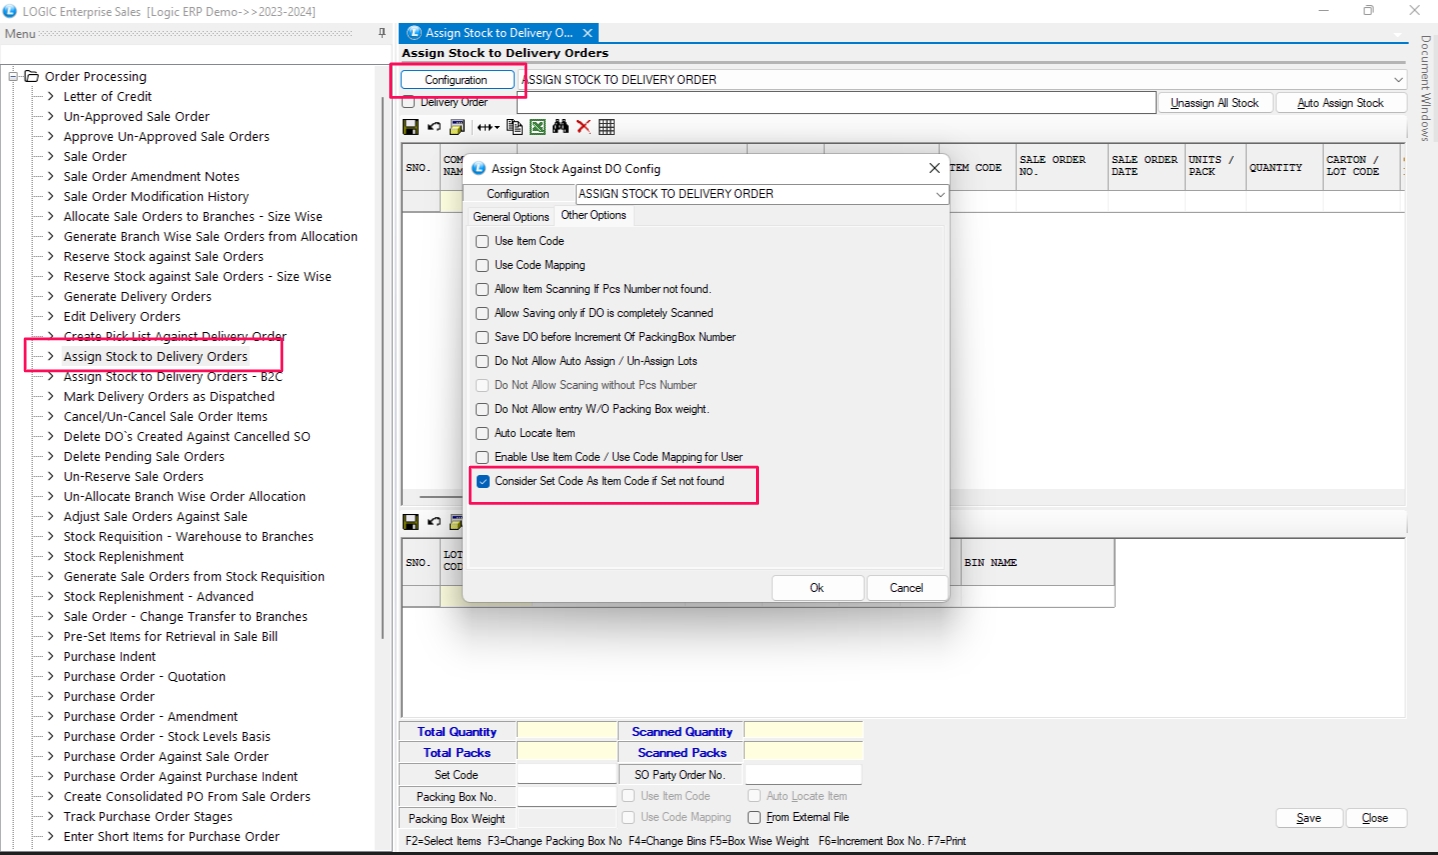Open the dialog's Configuration dropdown

[x=940, y=194]
